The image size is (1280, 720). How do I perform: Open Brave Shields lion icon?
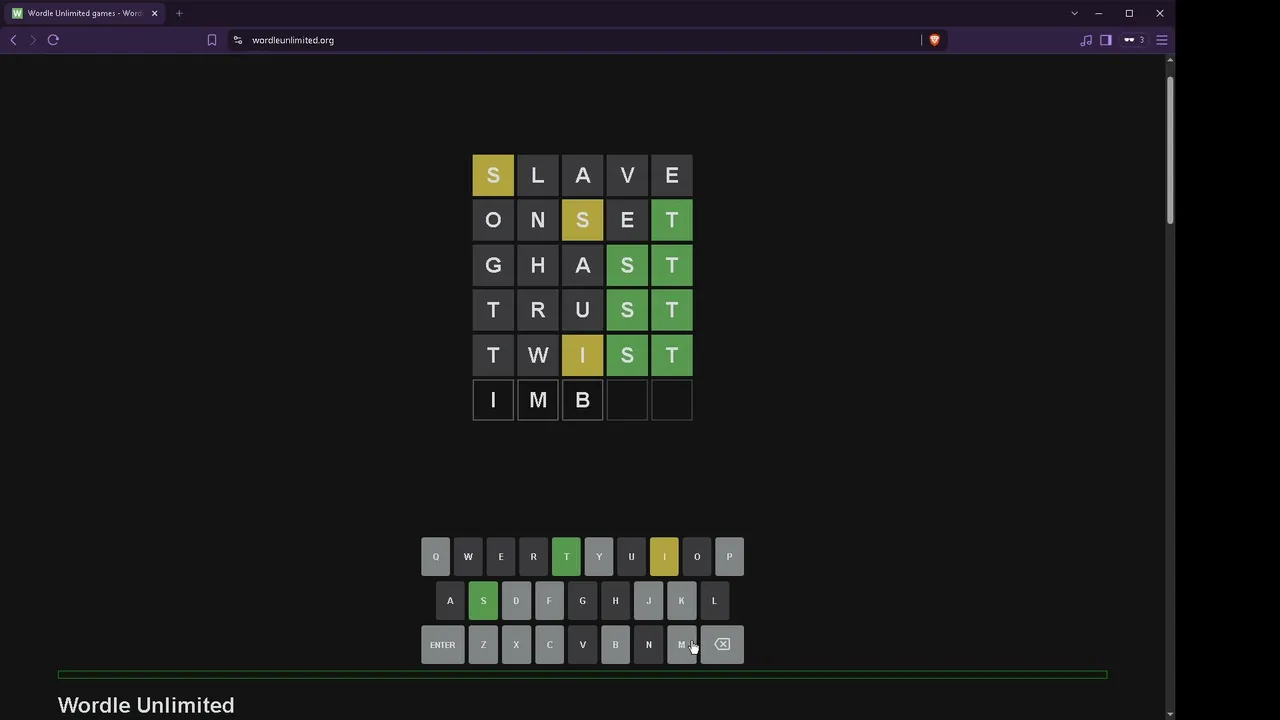(935, 40)
